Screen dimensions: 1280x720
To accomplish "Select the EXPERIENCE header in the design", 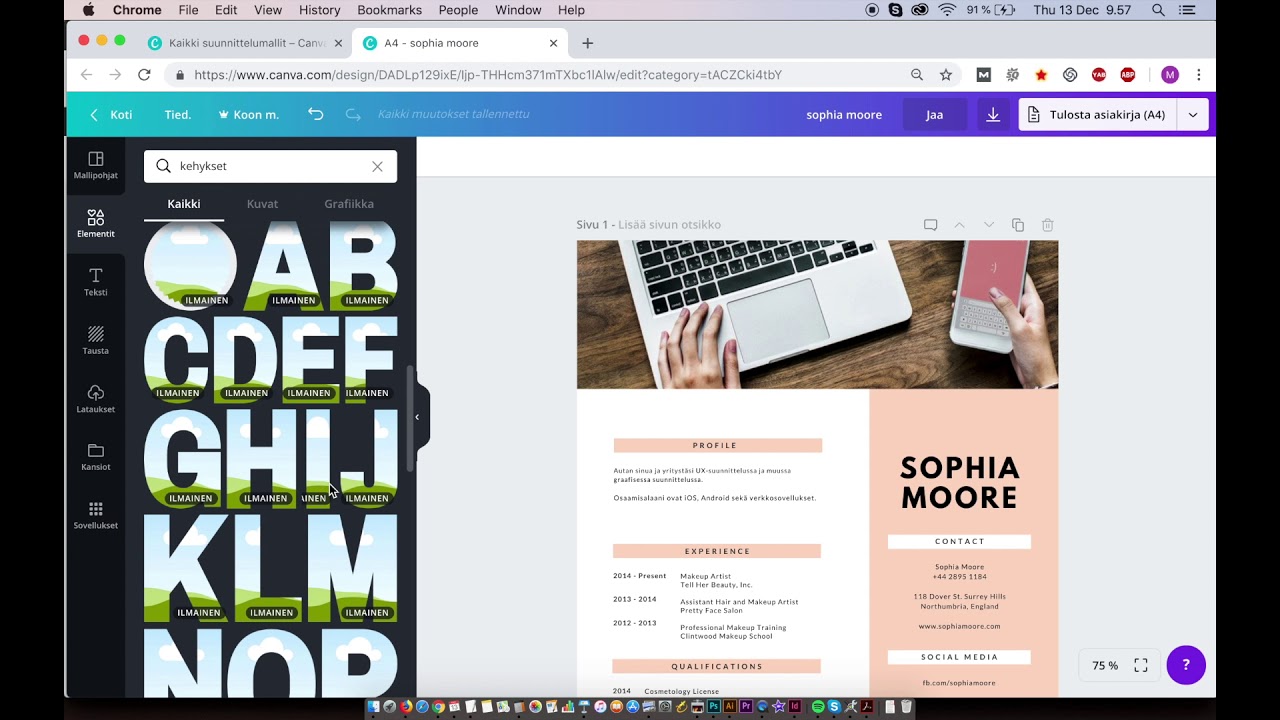I will pos(717,551).
